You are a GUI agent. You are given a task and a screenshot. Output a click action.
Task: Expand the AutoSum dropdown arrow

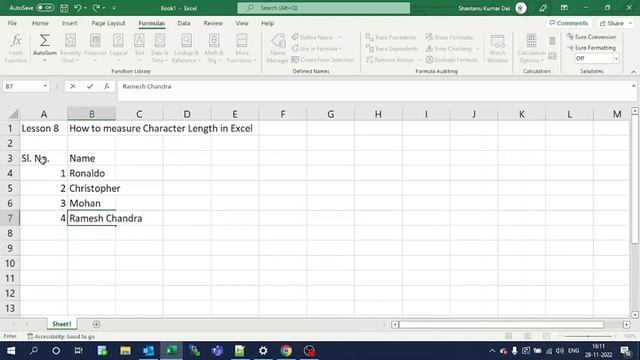point(44,60)
